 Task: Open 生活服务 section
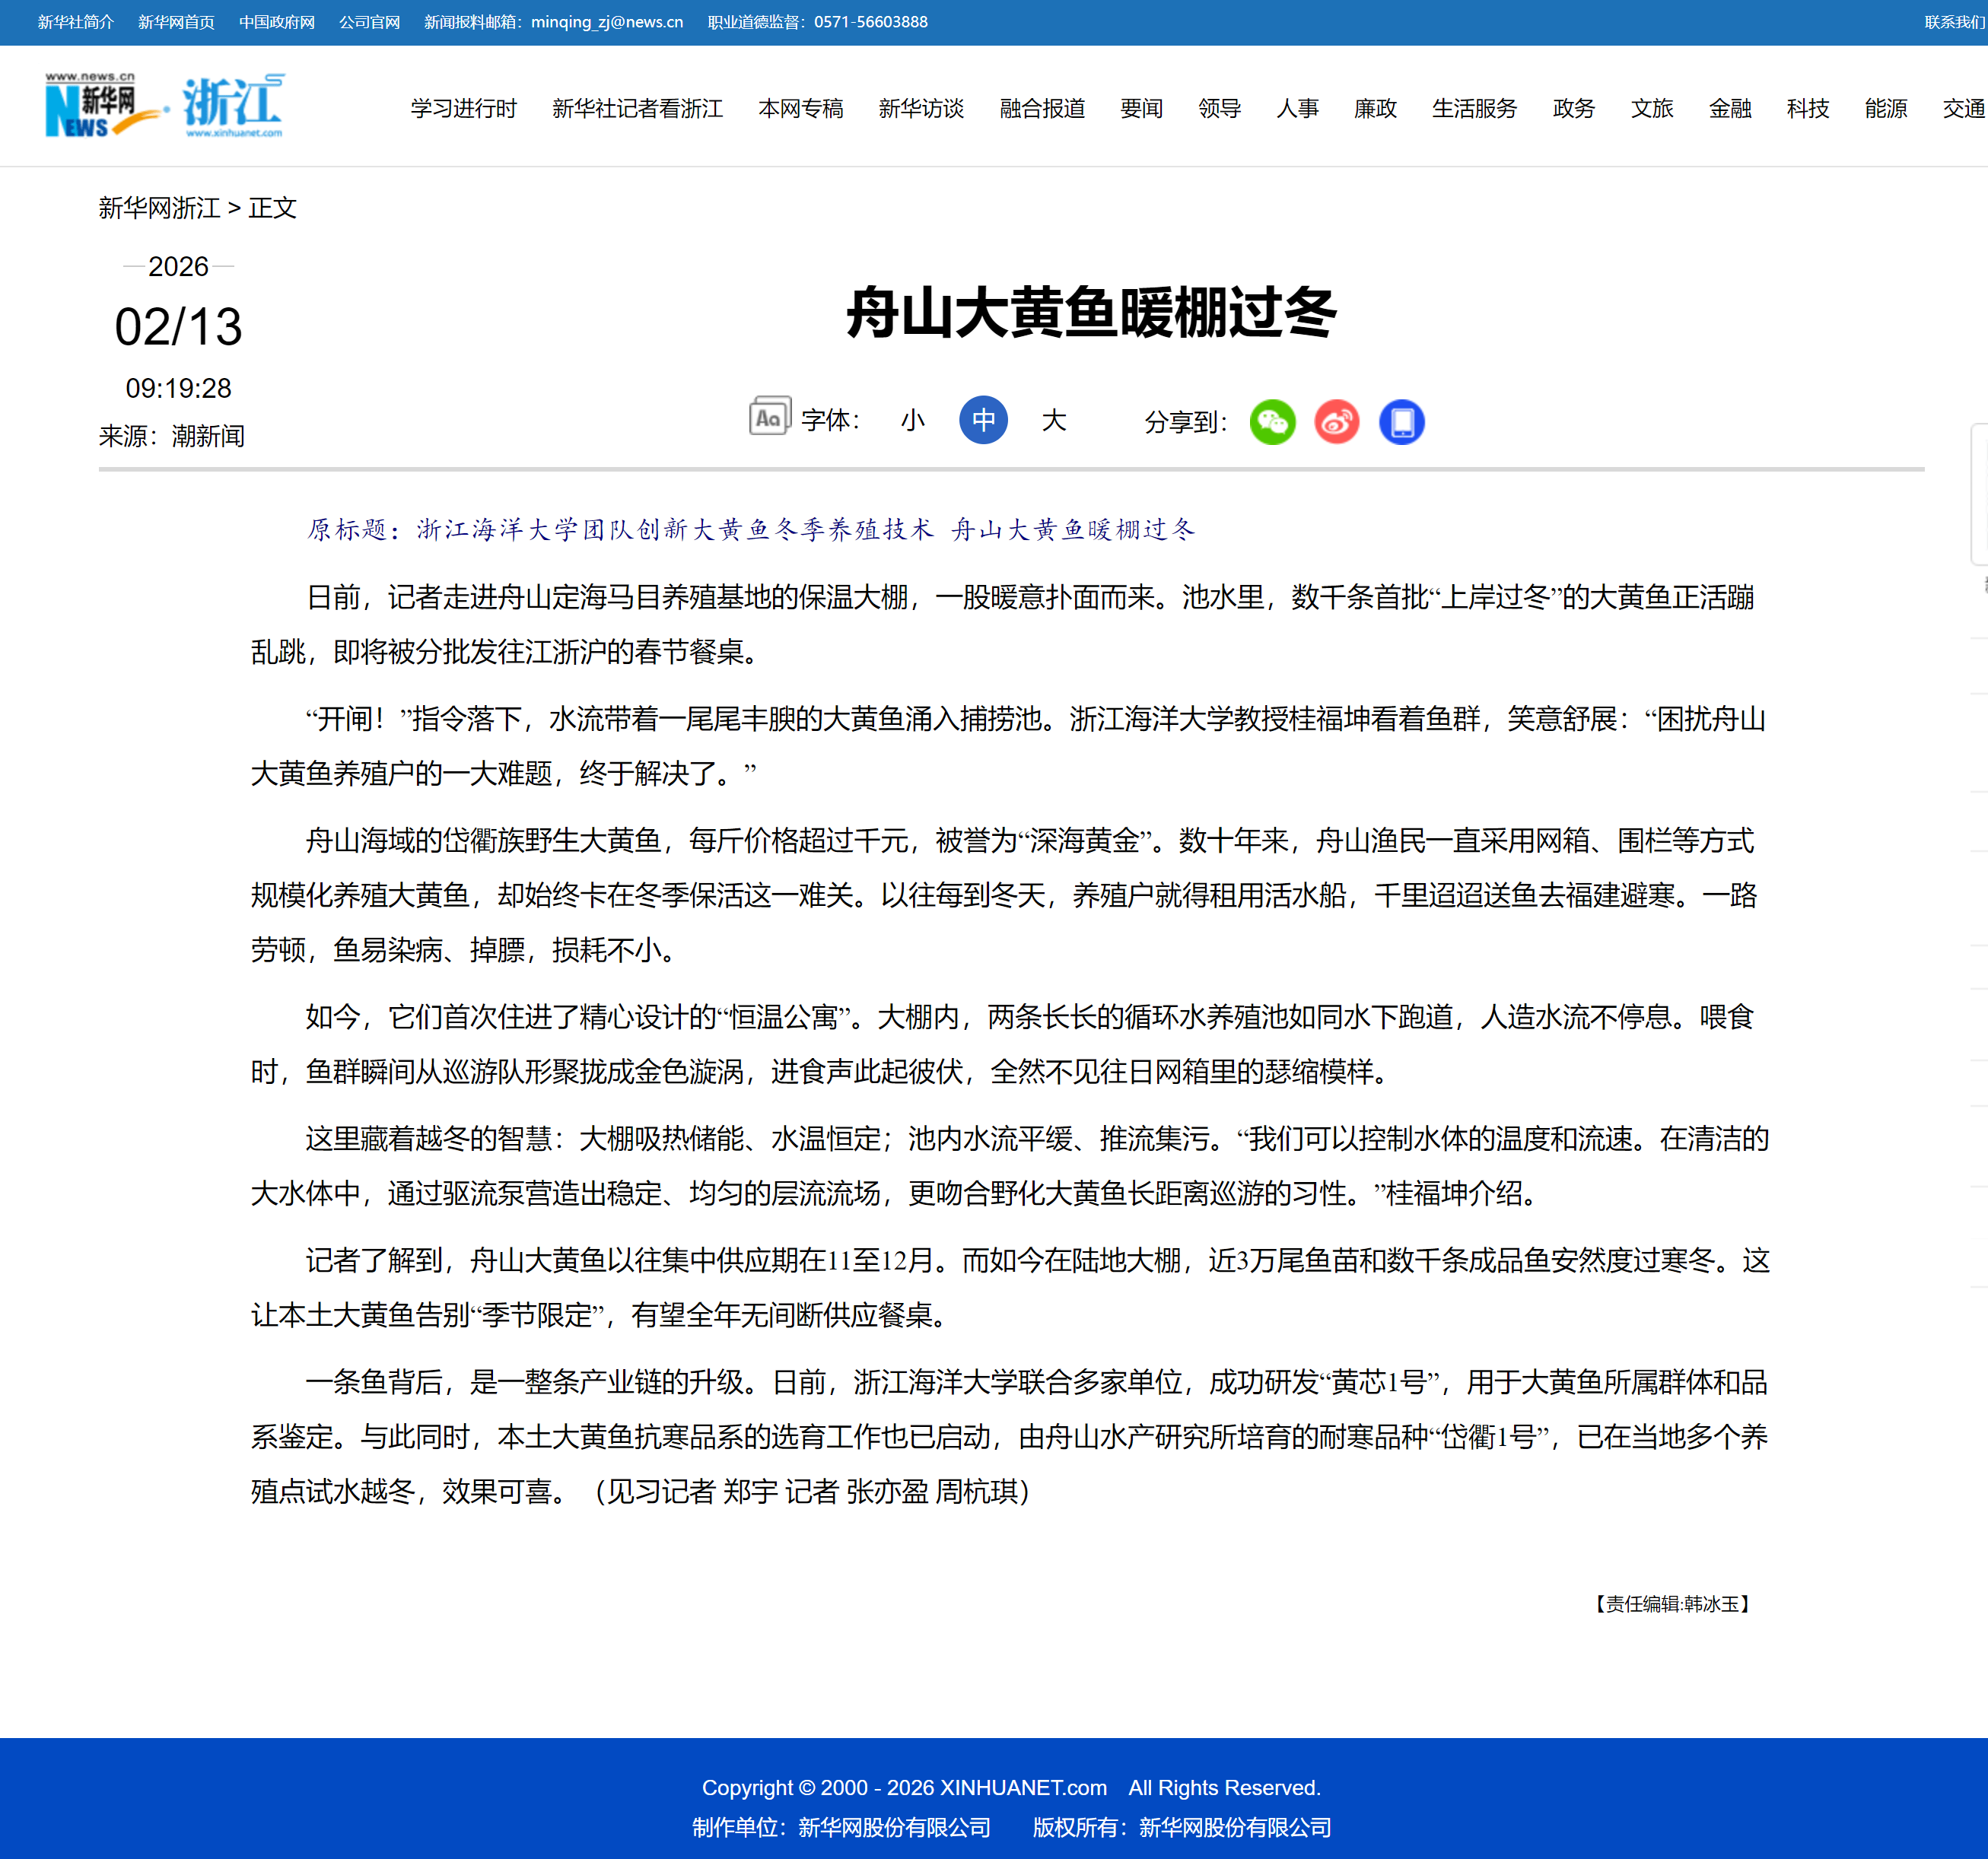coord(1474,108)
